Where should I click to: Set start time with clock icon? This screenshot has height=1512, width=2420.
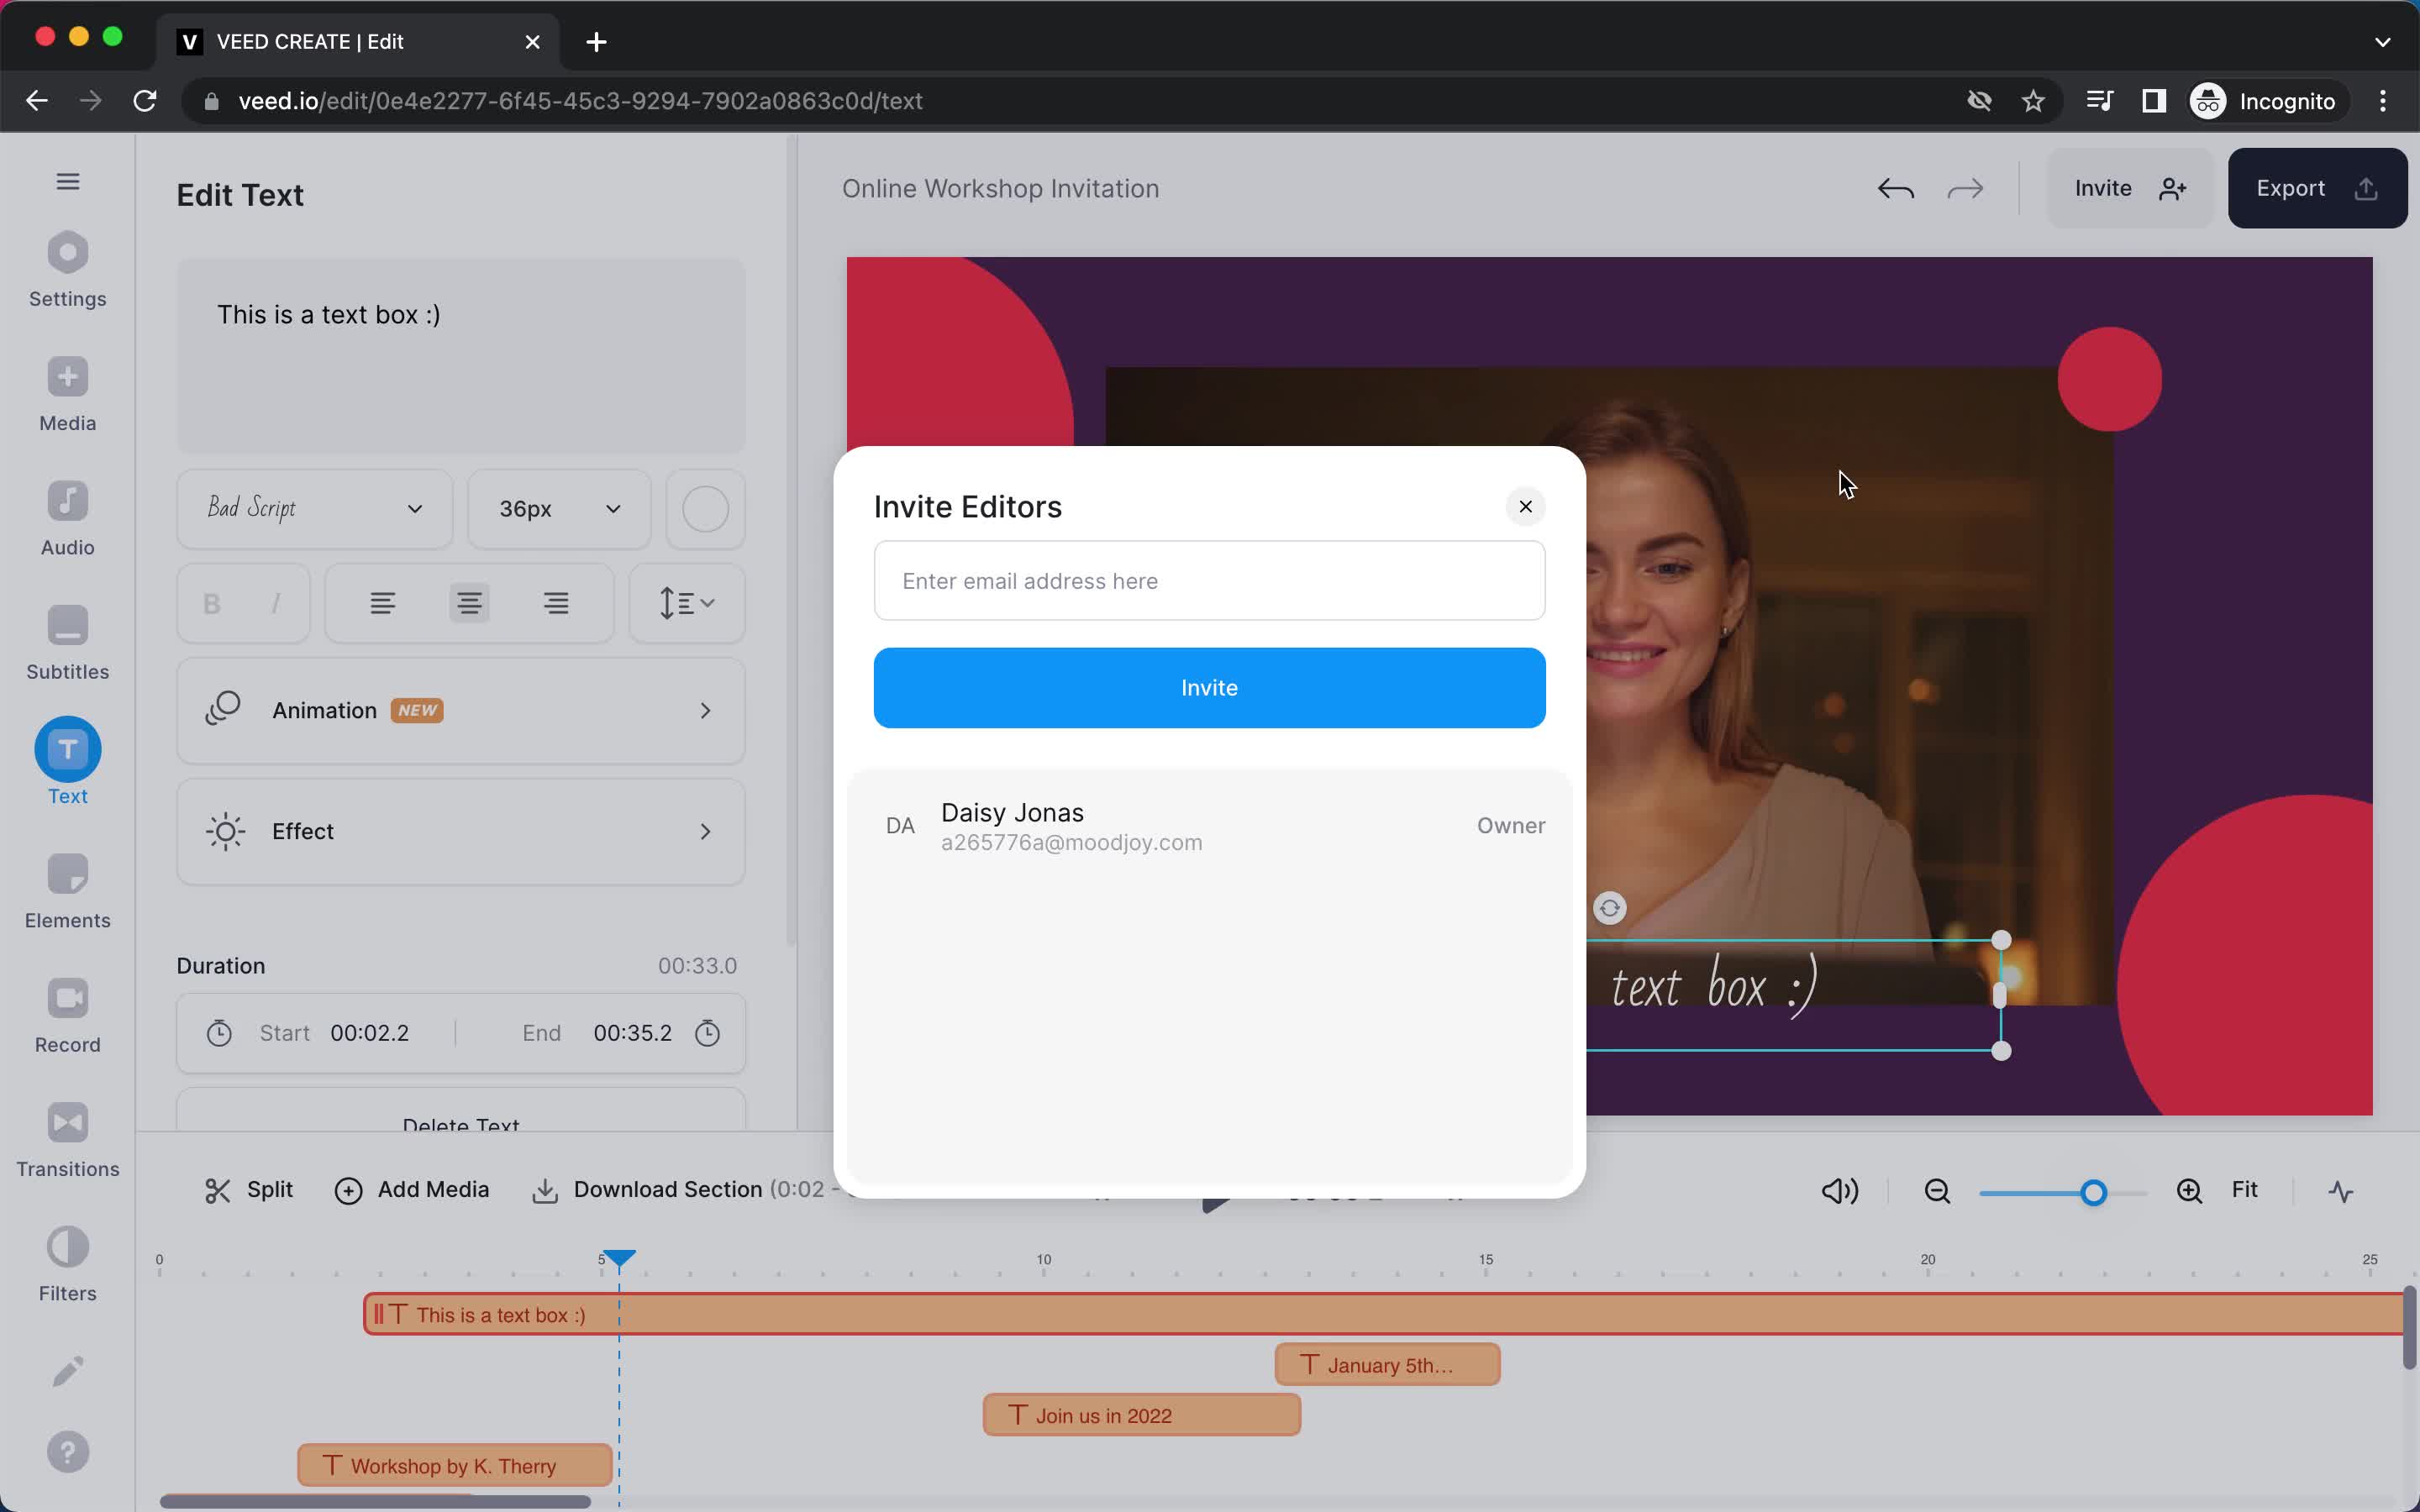click(219, 1033)
